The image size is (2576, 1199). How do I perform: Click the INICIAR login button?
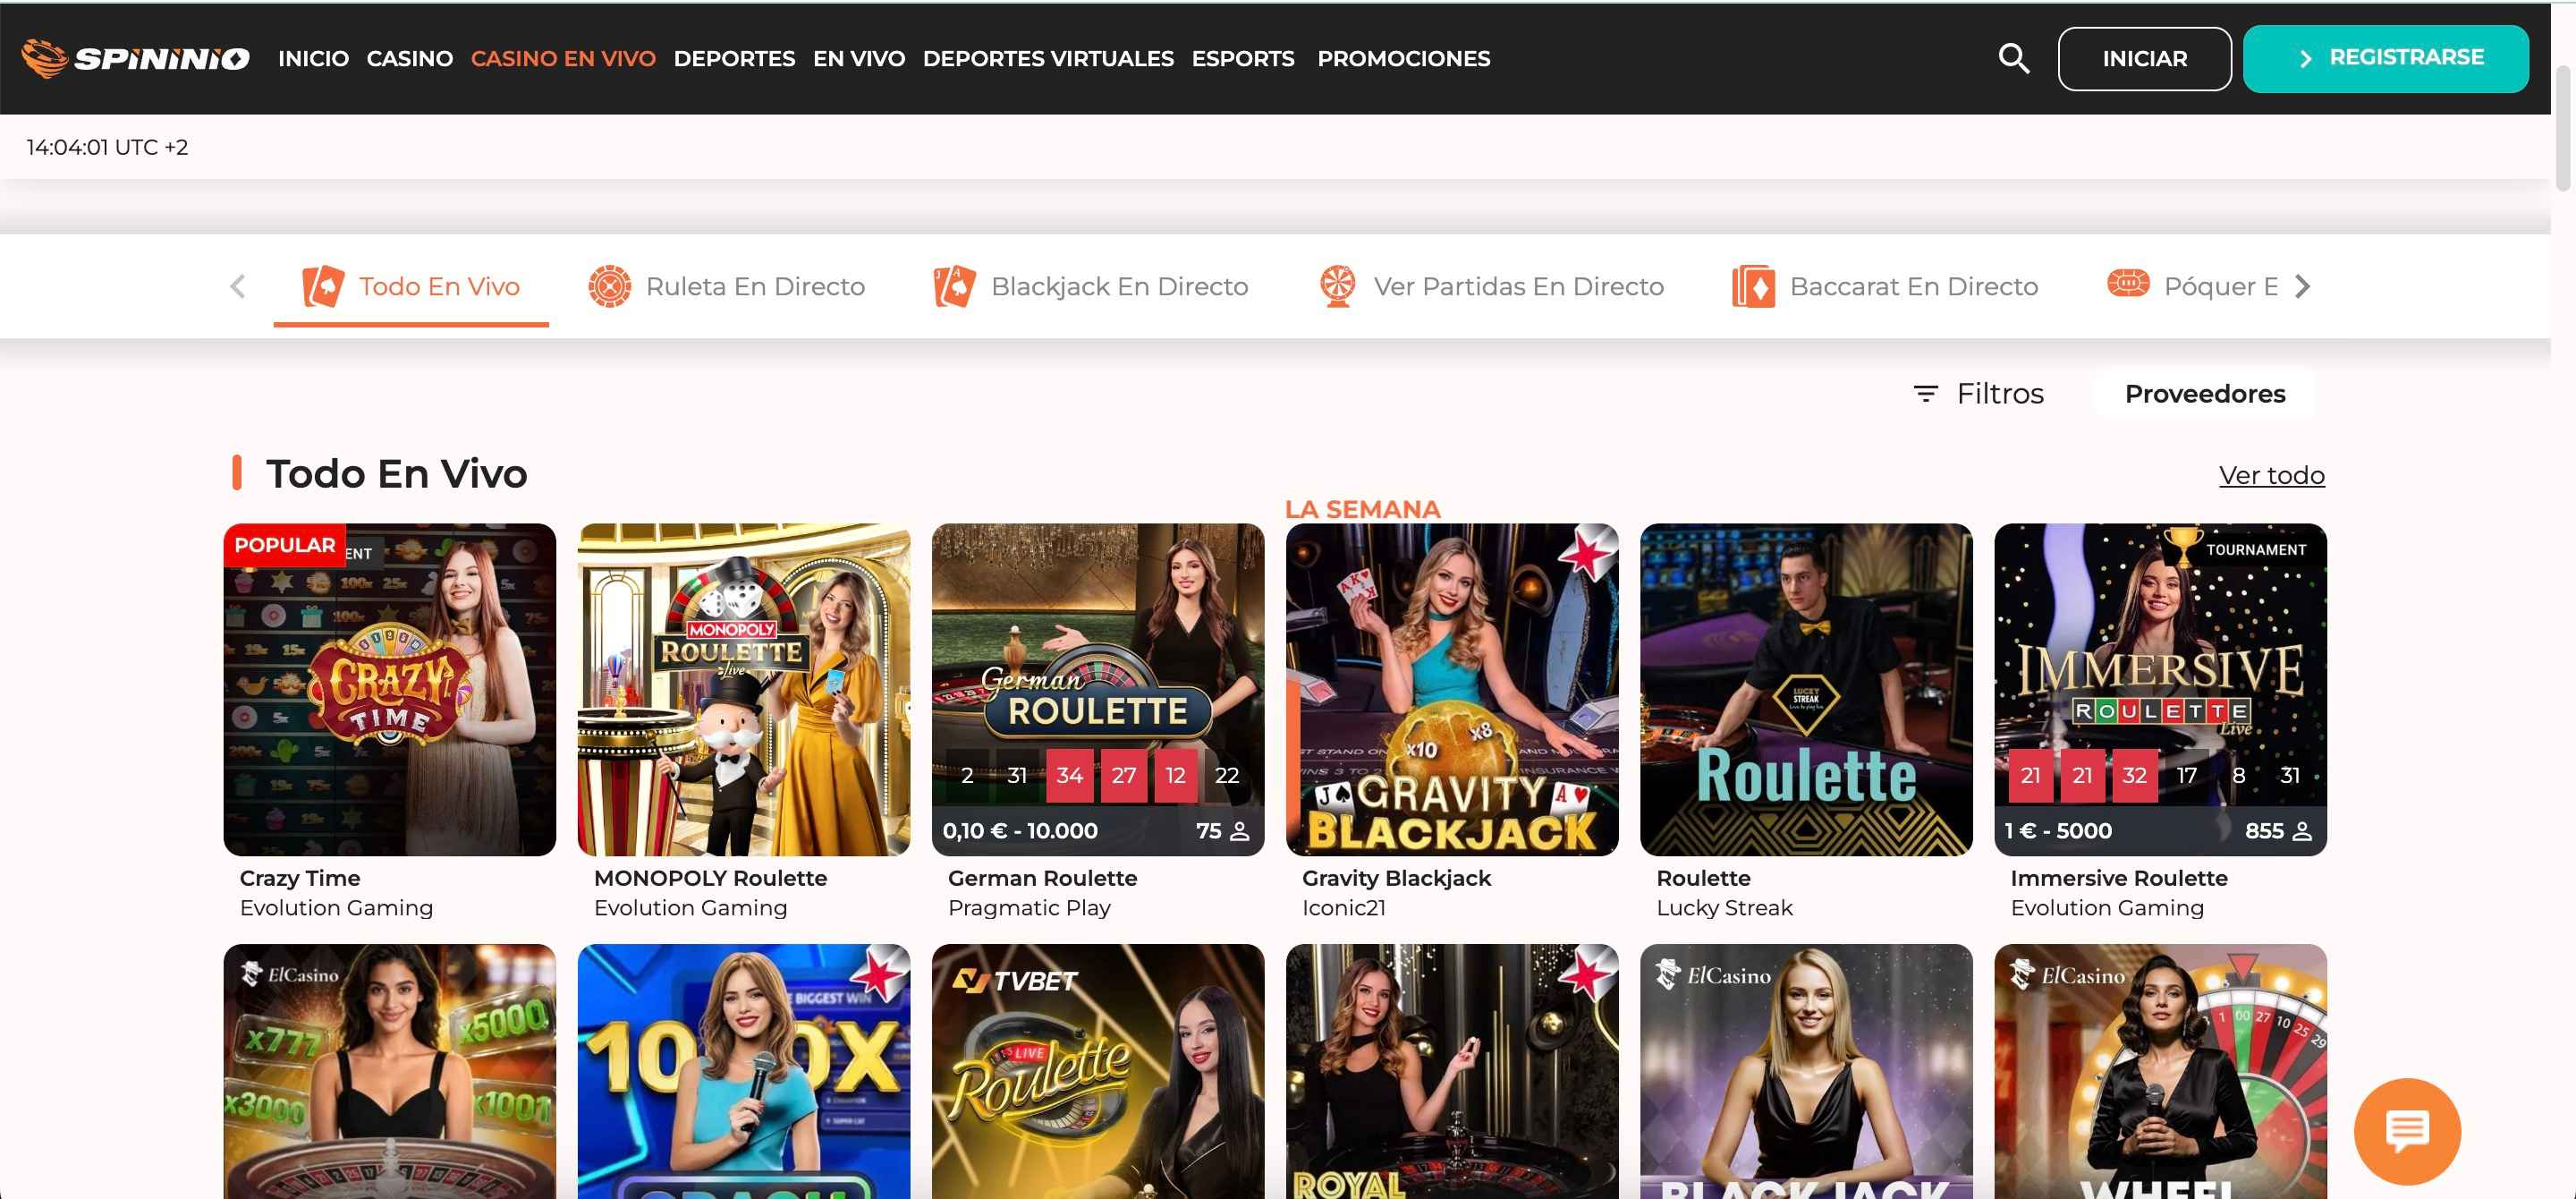2144,58
